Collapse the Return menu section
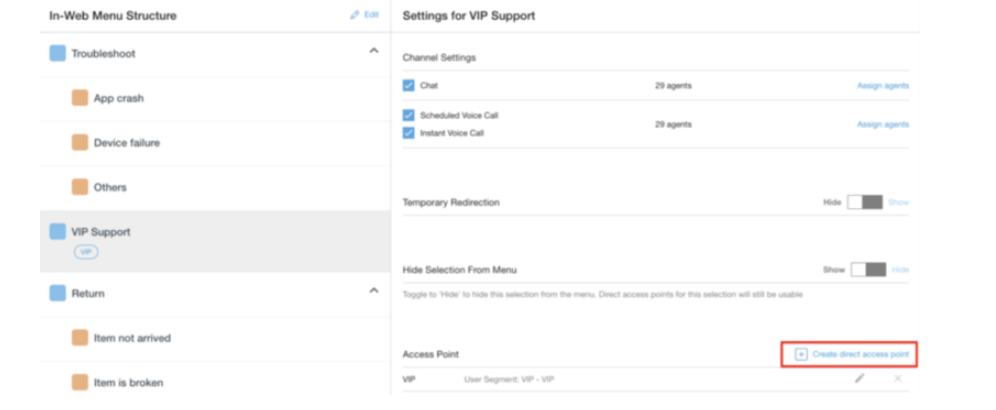This screenshot has height=410, width=996. (x=374, y=291)
